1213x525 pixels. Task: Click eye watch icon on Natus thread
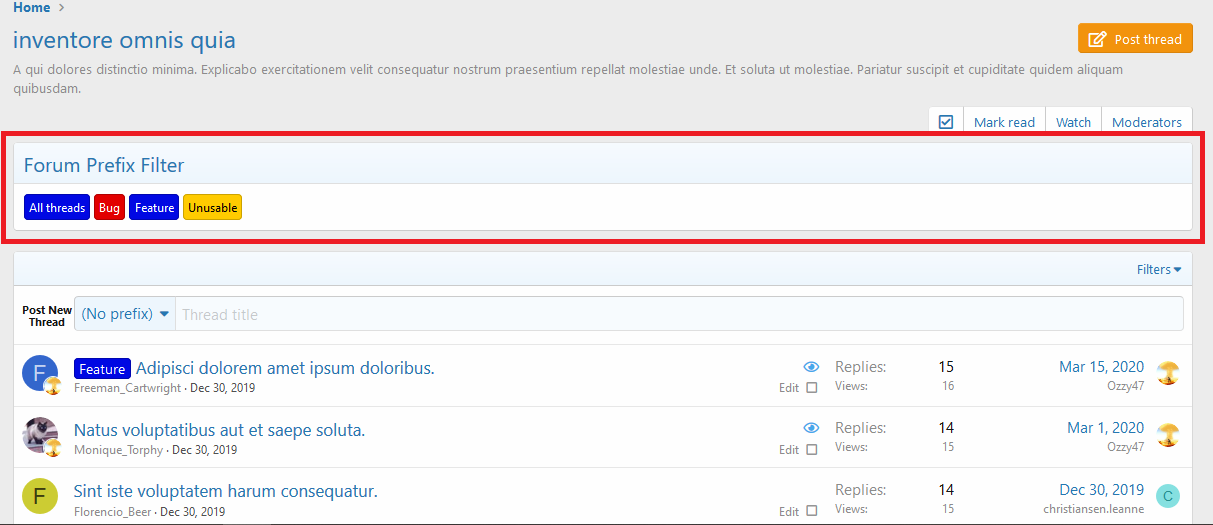tap(811, 428)
